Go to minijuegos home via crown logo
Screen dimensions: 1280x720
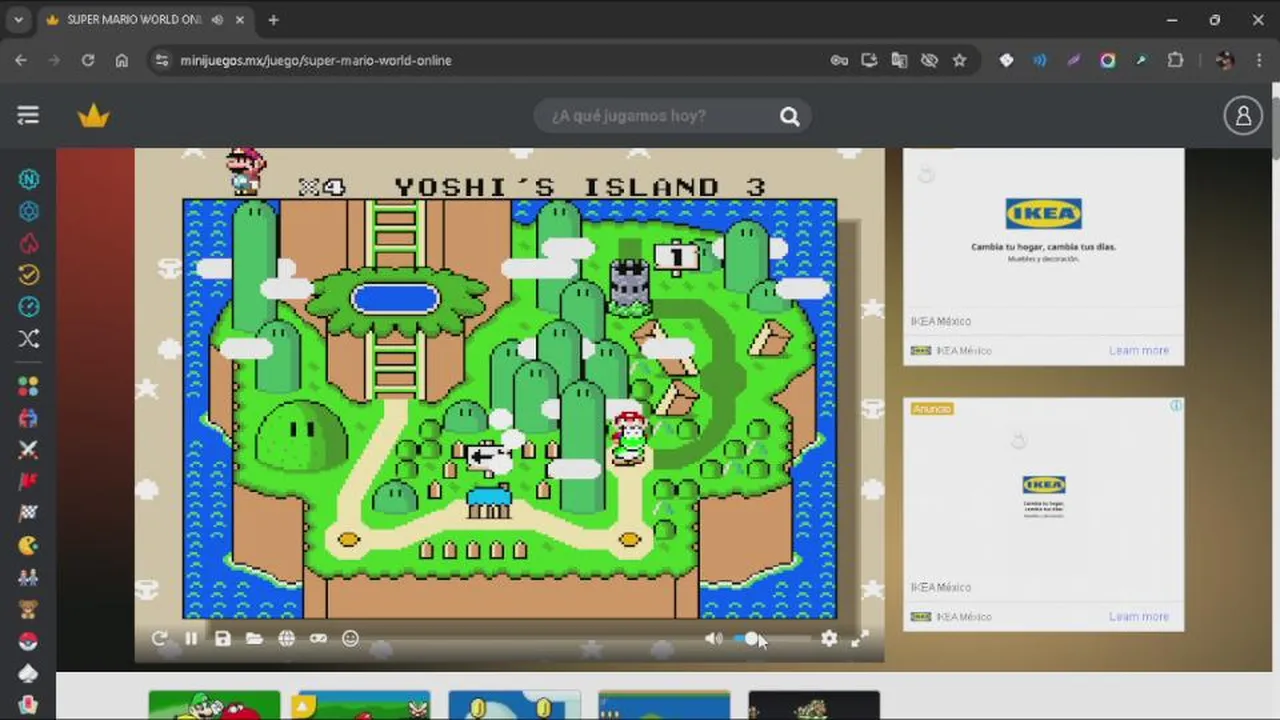tap(93, 116)
